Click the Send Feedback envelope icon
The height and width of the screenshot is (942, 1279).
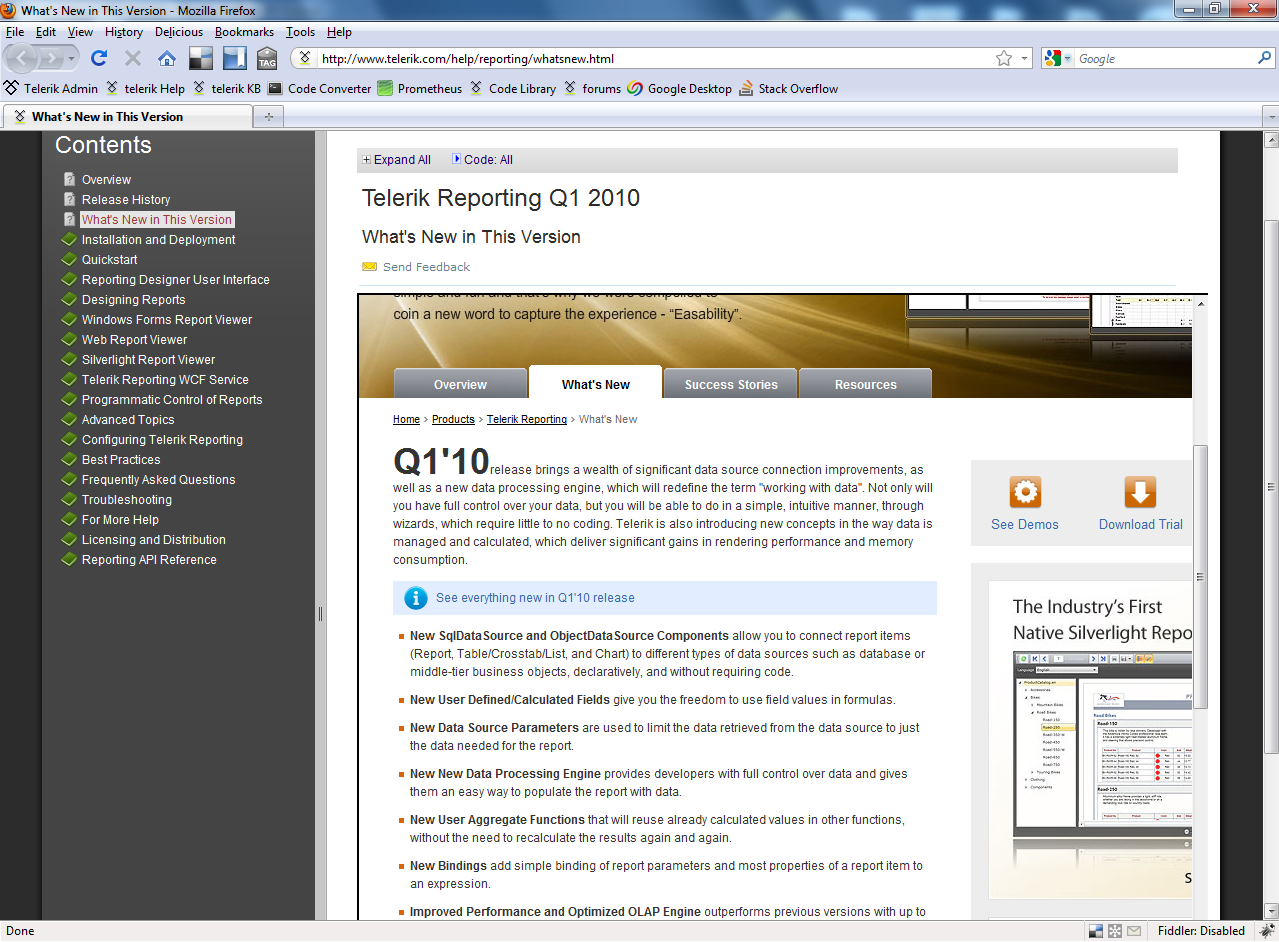[369, 267]
